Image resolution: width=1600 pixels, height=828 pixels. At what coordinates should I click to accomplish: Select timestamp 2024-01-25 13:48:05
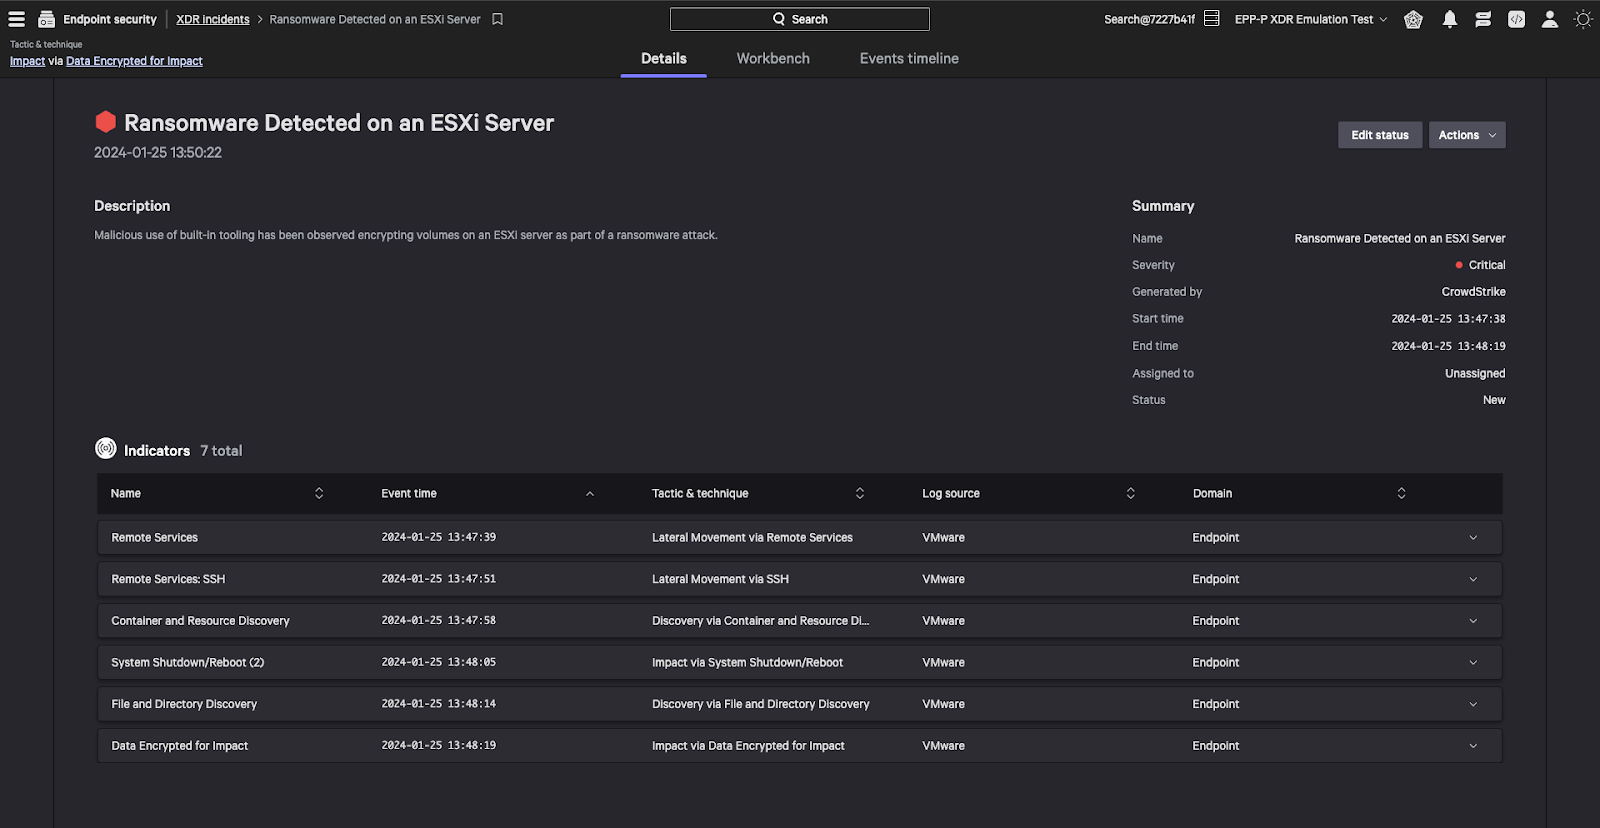click(438, 663)
